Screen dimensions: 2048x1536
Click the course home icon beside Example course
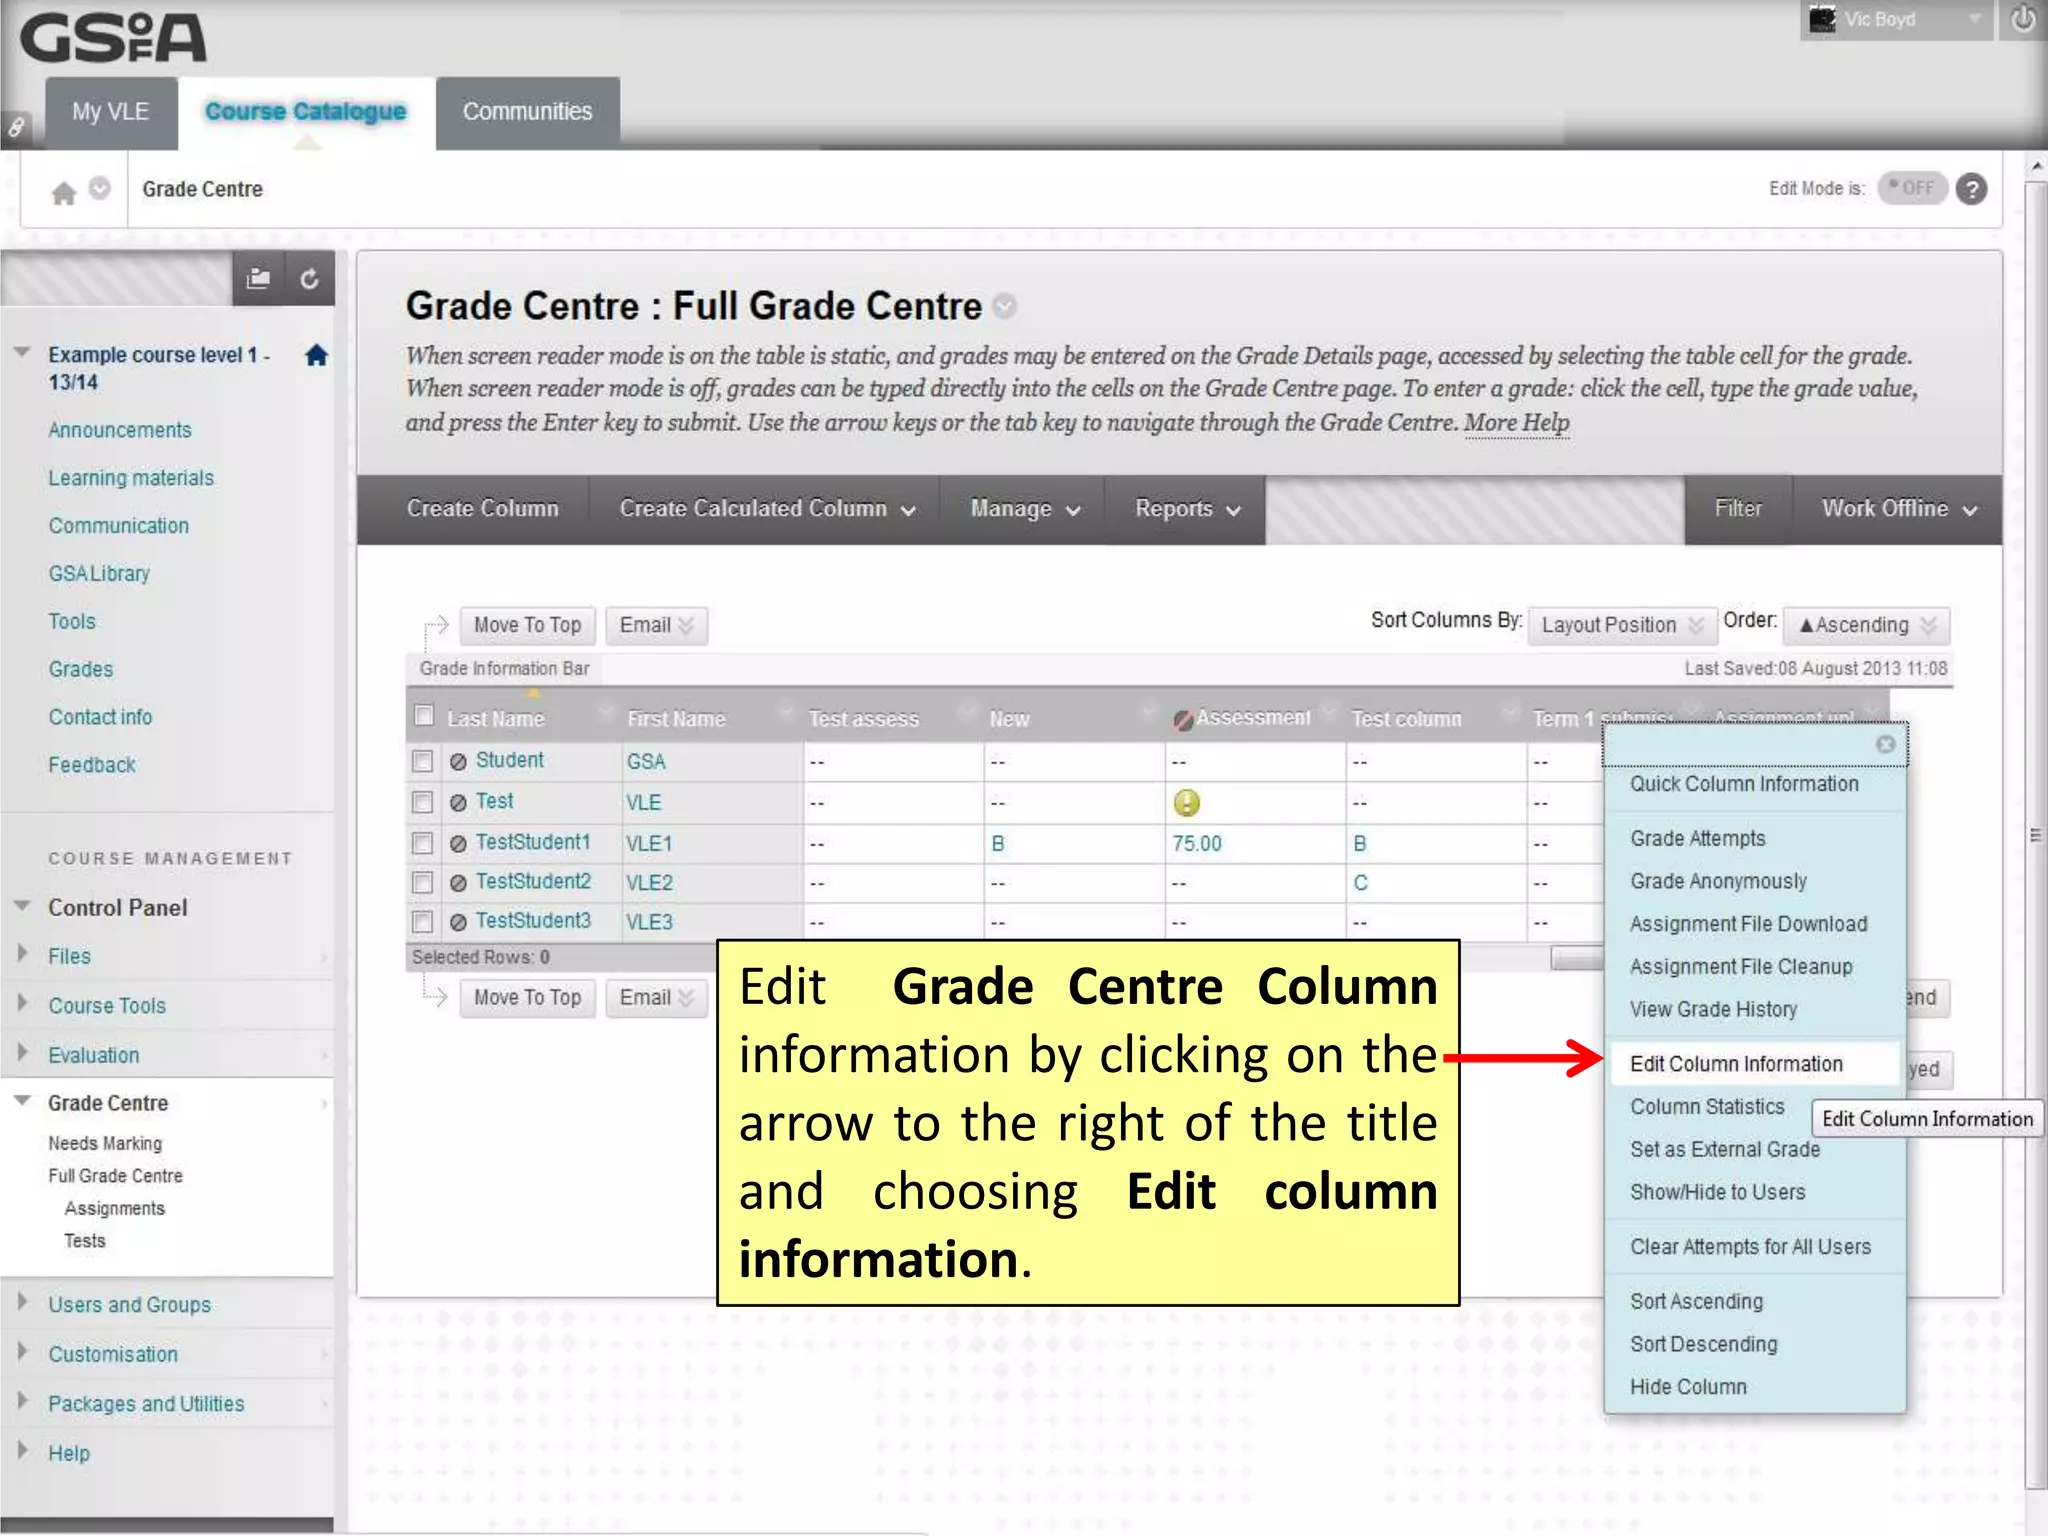[x=316, y=355]
